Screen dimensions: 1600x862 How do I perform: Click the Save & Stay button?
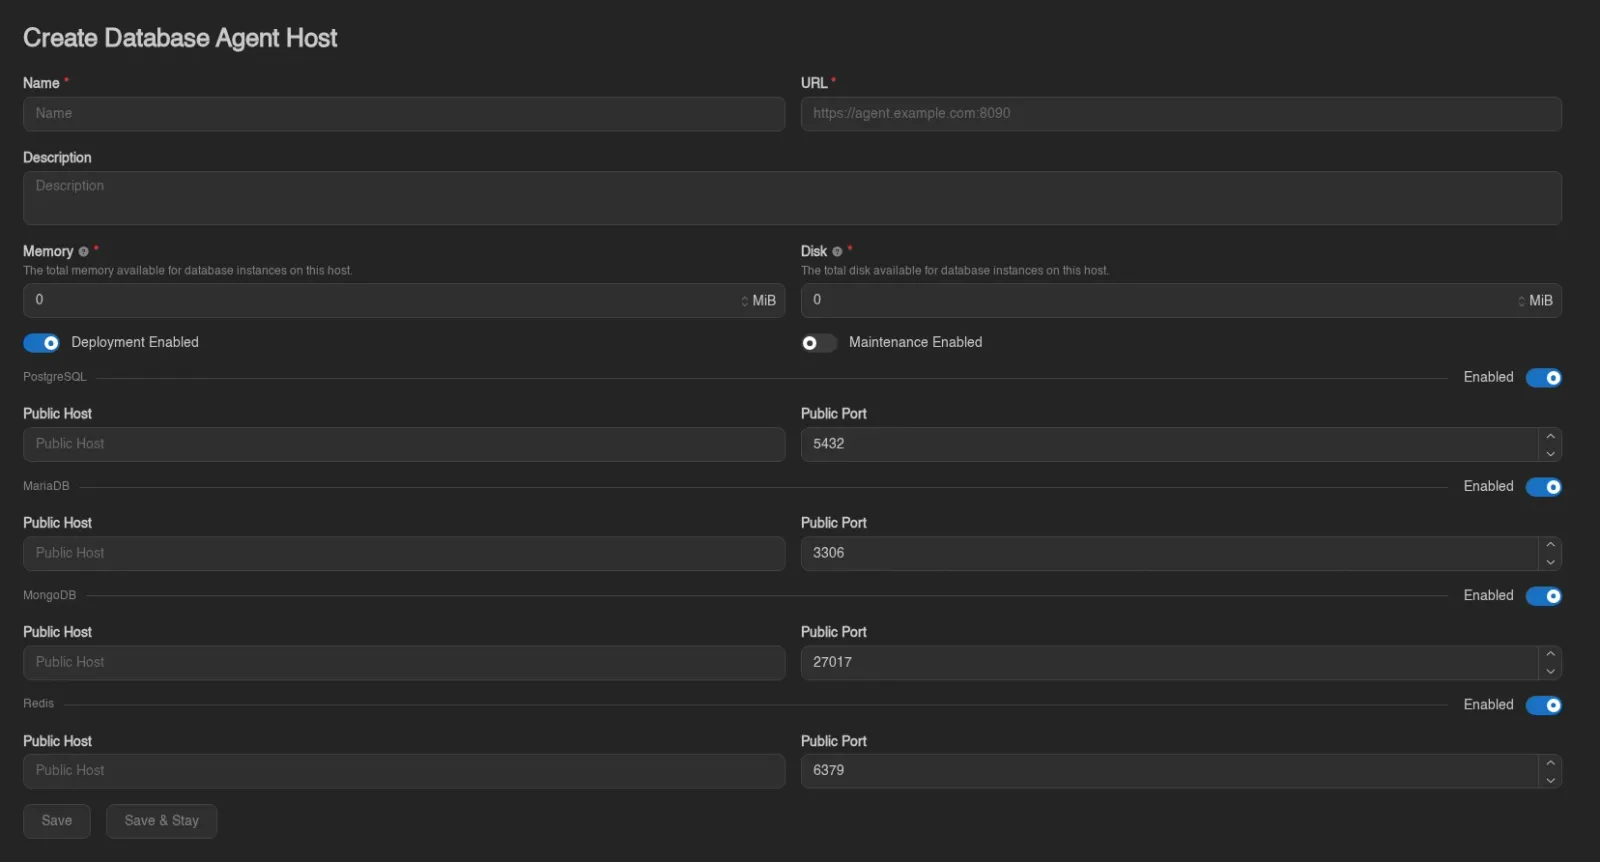(162, 821)
